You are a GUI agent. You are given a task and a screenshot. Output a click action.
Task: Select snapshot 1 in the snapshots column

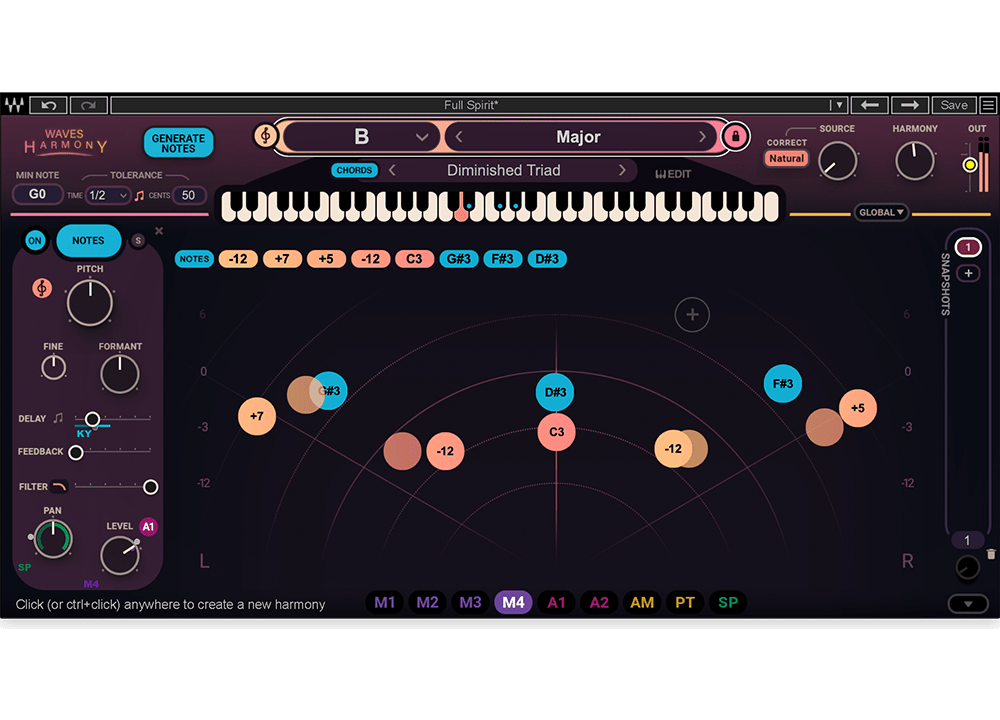tap(968, 247)
